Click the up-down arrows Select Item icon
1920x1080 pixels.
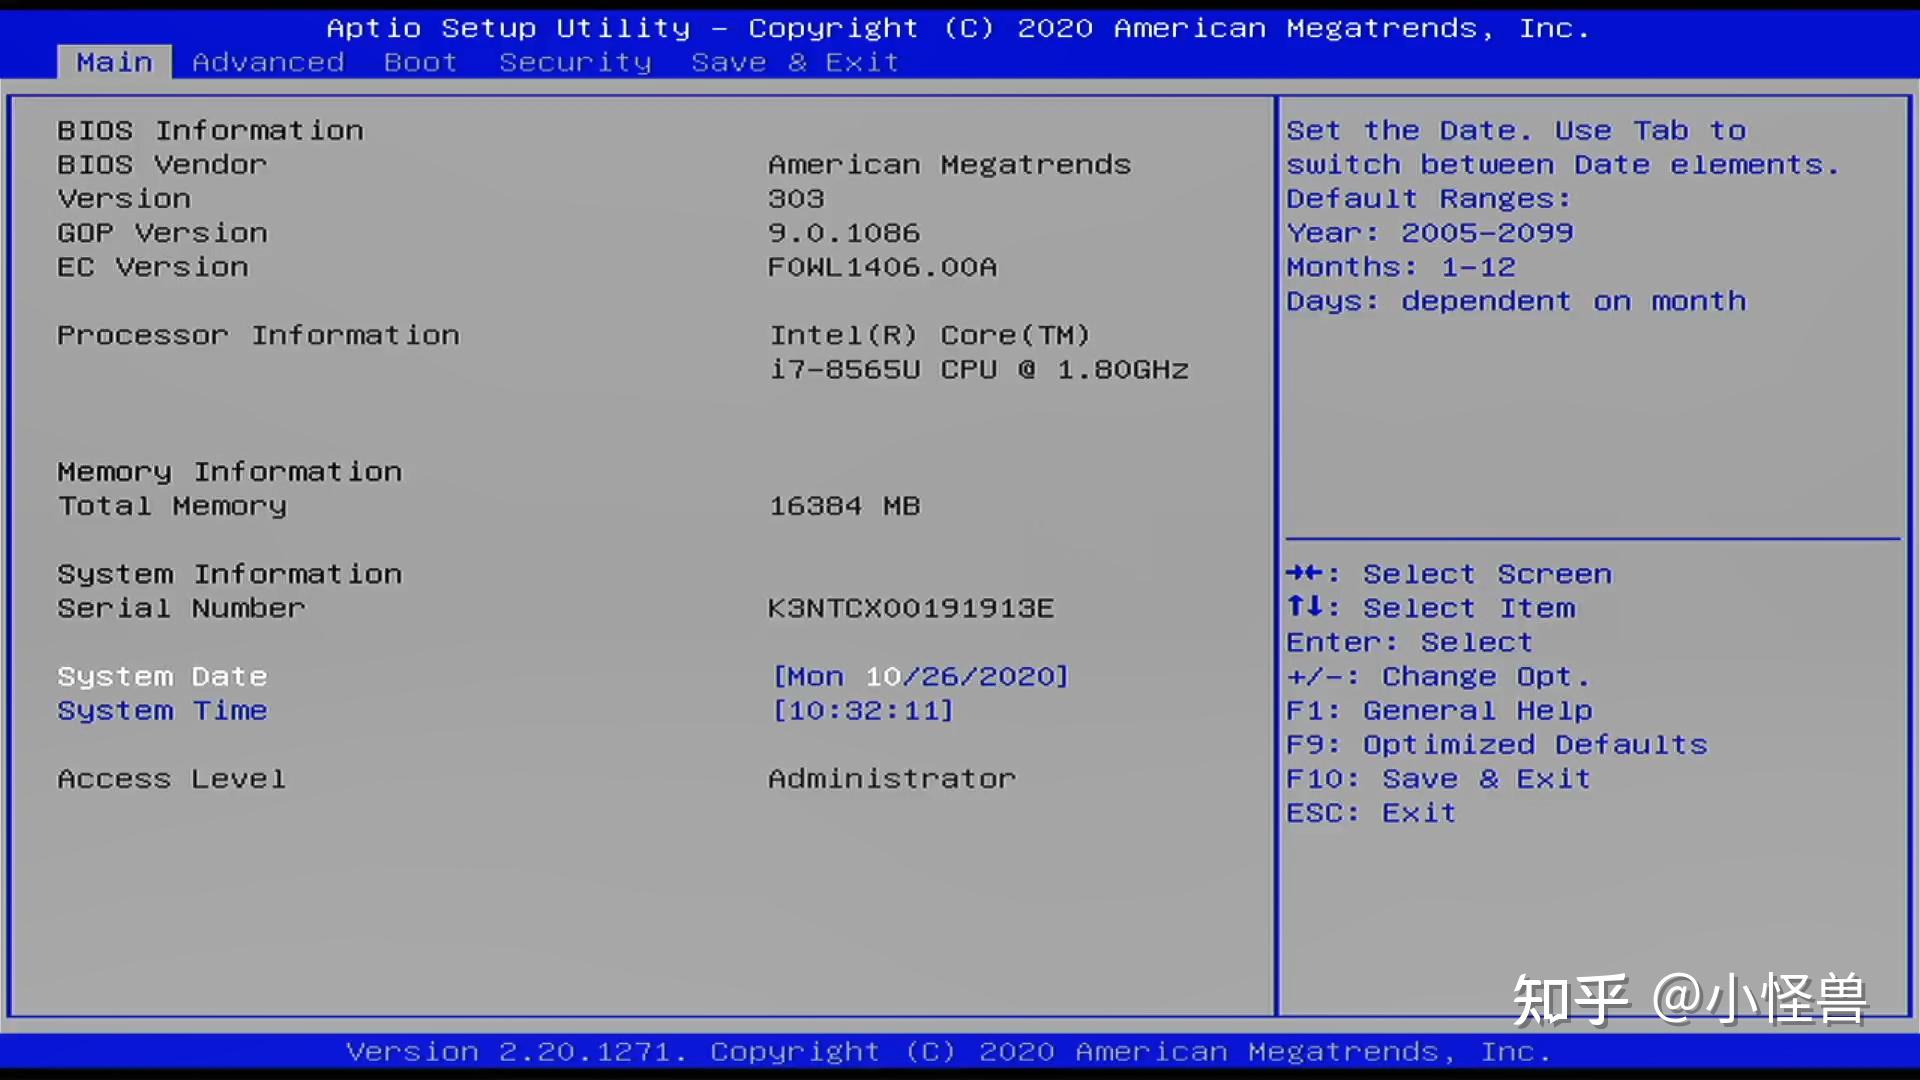(1304, 607)
